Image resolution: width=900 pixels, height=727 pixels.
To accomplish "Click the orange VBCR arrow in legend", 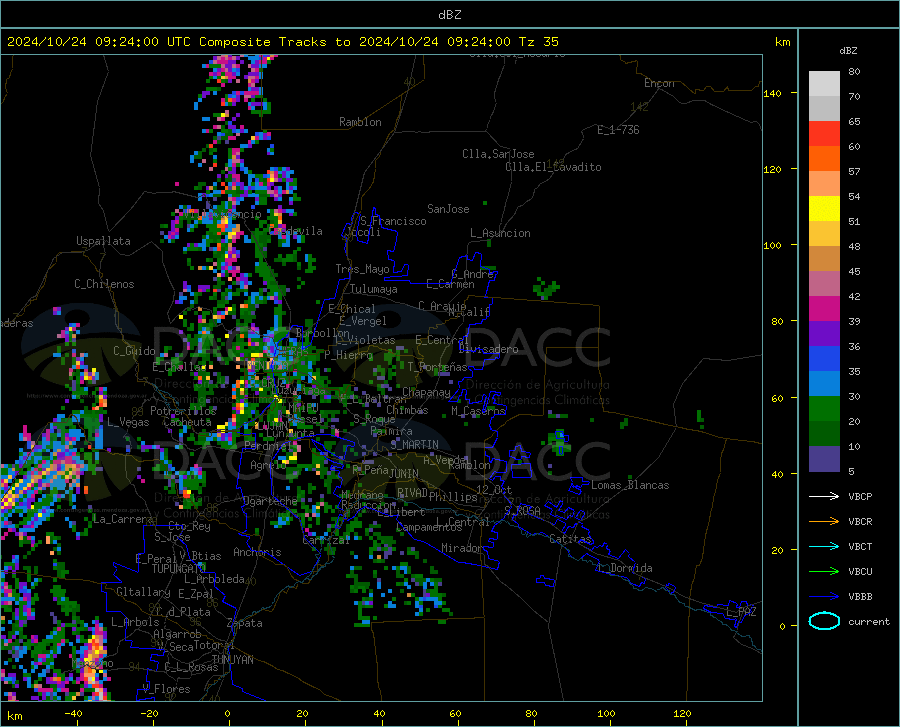I will 824,522.
